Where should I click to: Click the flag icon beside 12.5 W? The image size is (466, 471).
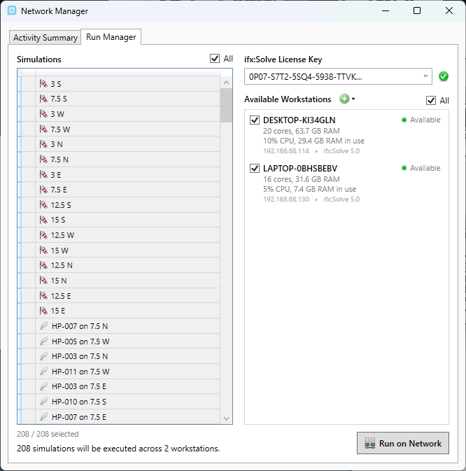43,235
